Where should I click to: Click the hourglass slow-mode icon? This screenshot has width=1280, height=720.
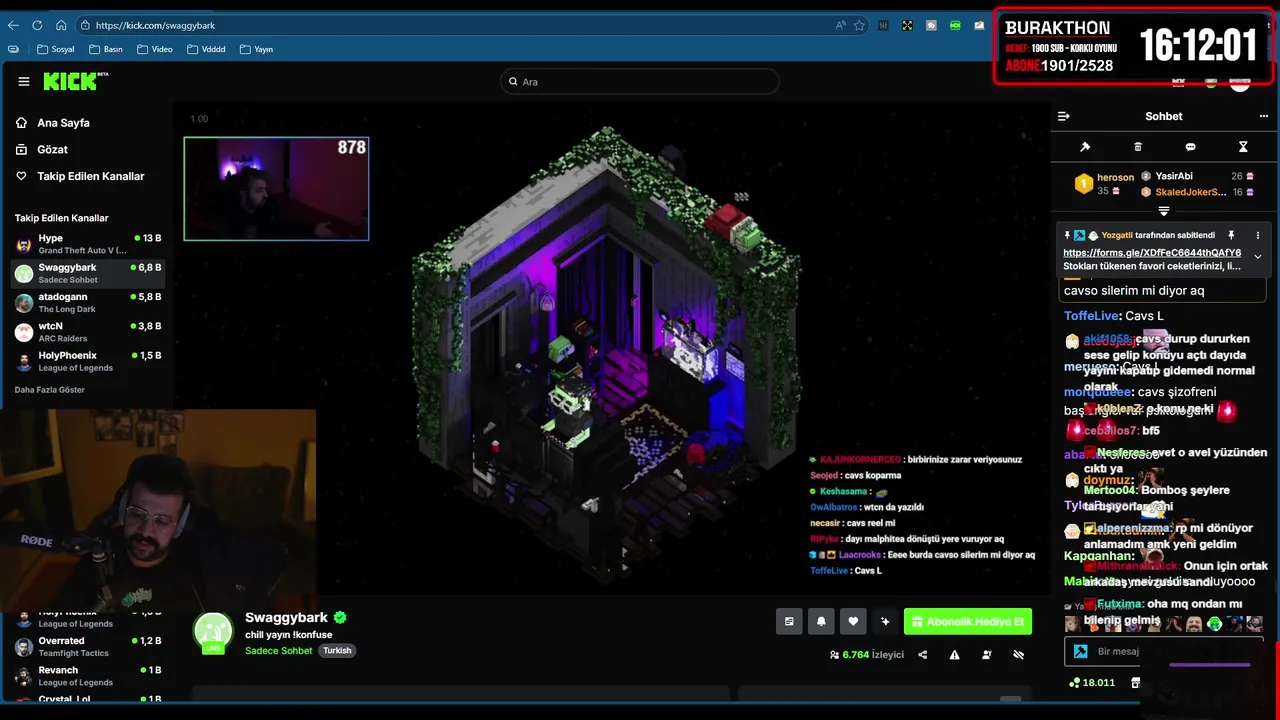[x=1243, y=147]
